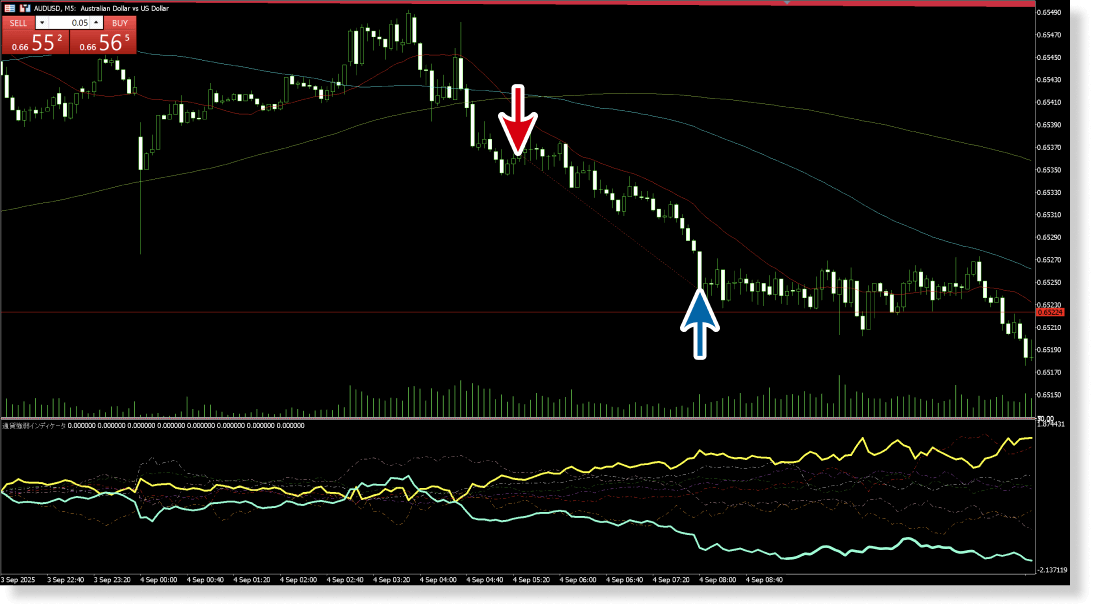The image size is (1100, 604).
Task: Click the blue up arrow marker
Action: point(700,322)
